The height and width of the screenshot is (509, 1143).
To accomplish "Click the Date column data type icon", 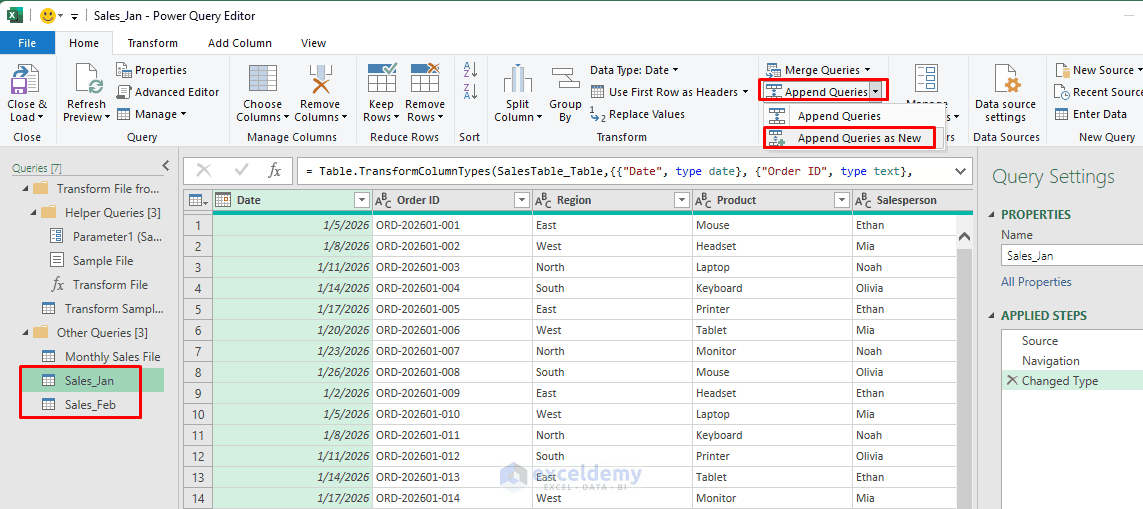I will click(x=223, y=200).
